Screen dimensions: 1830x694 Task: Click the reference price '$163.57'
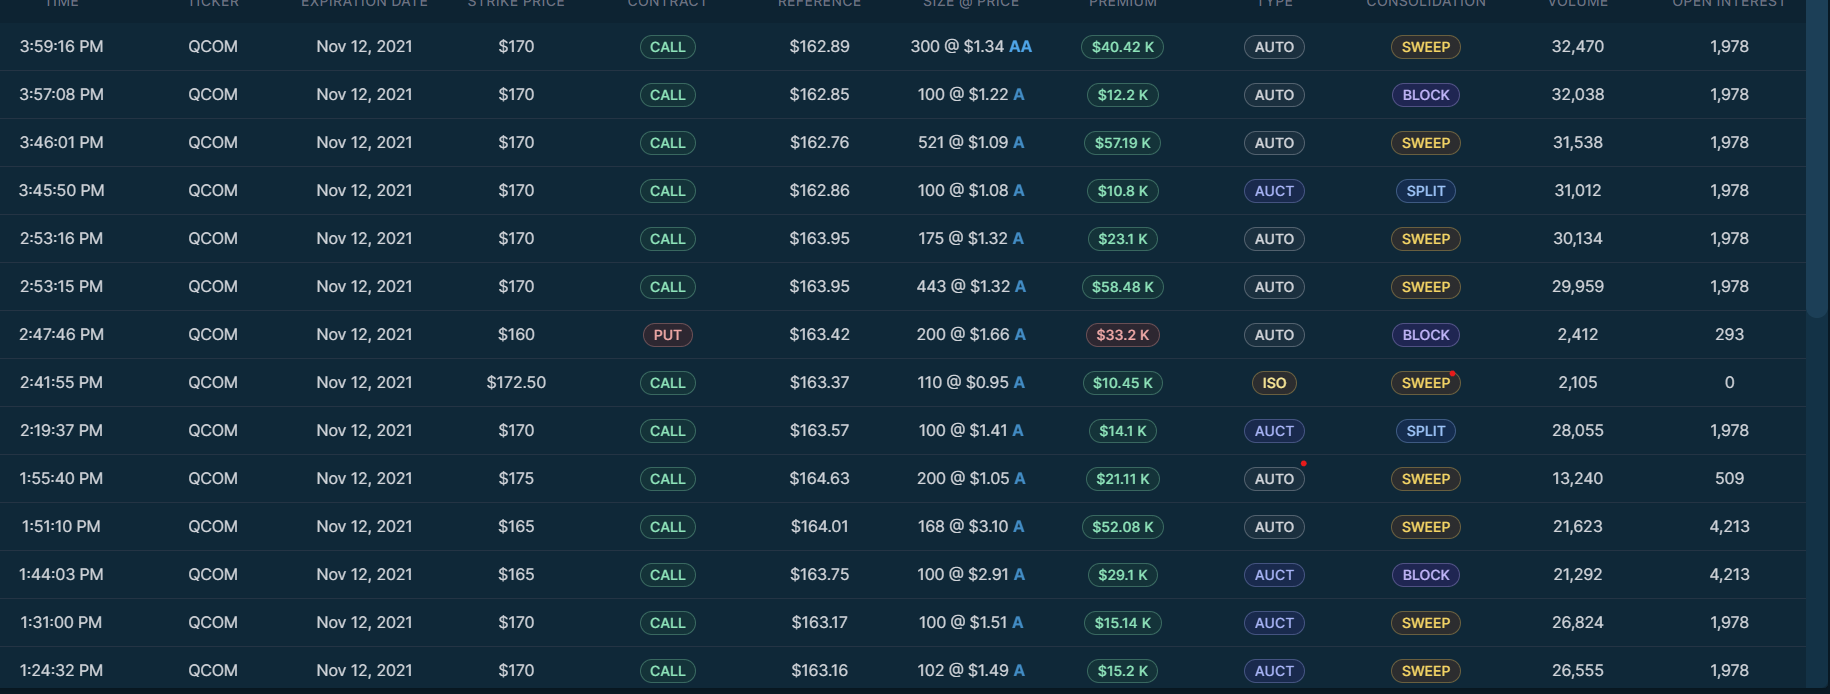(819, 431)
